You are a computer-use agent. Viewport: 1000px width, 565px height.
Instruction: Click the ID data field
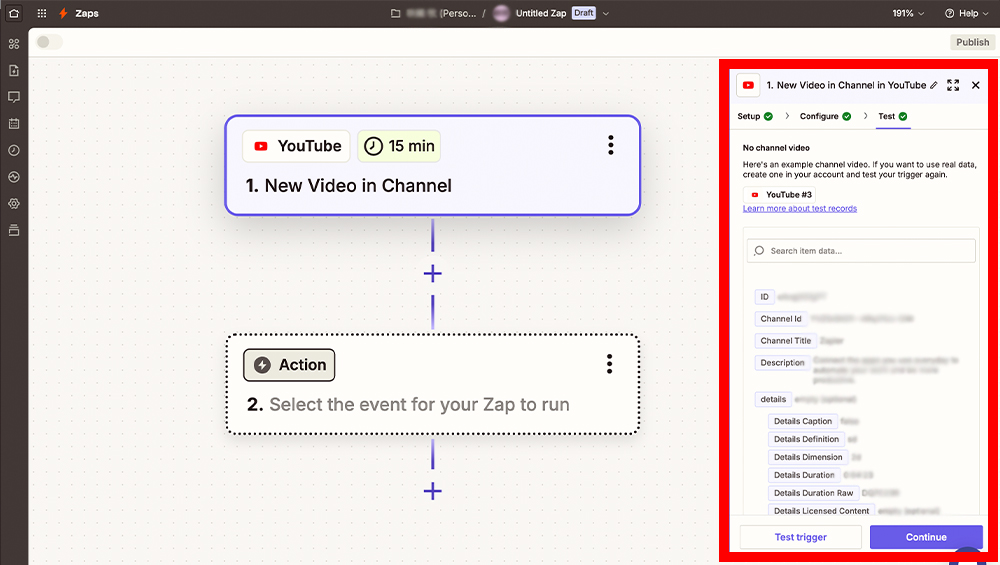tap(764, 297)
